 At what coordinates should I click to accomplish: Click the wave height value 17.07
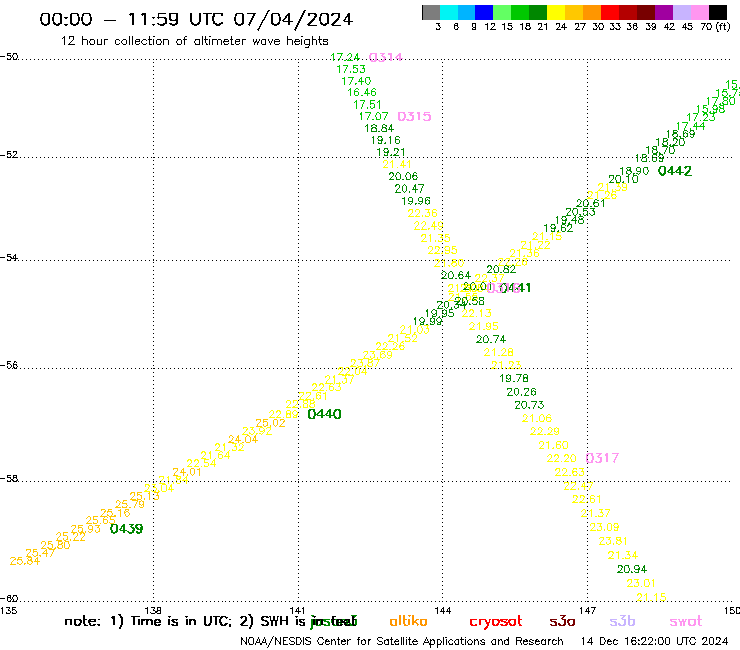[374, 116]
